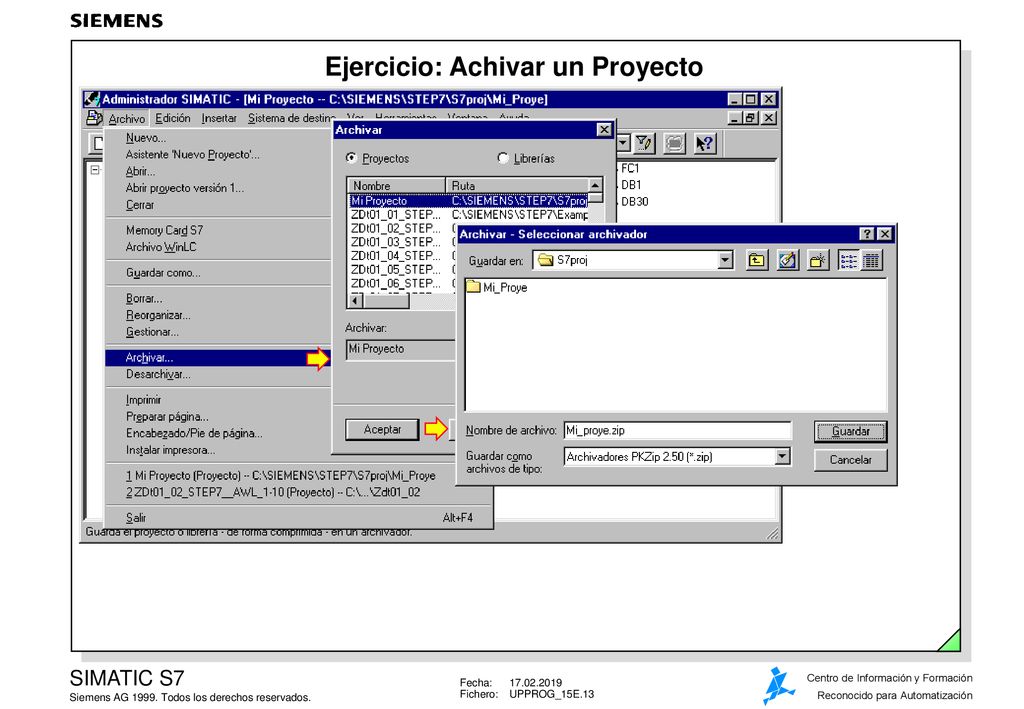Screen dimensions: 1024x709
Task: Collapse the project tree node in SIMATIC window
Action: (x=95, y=170)
